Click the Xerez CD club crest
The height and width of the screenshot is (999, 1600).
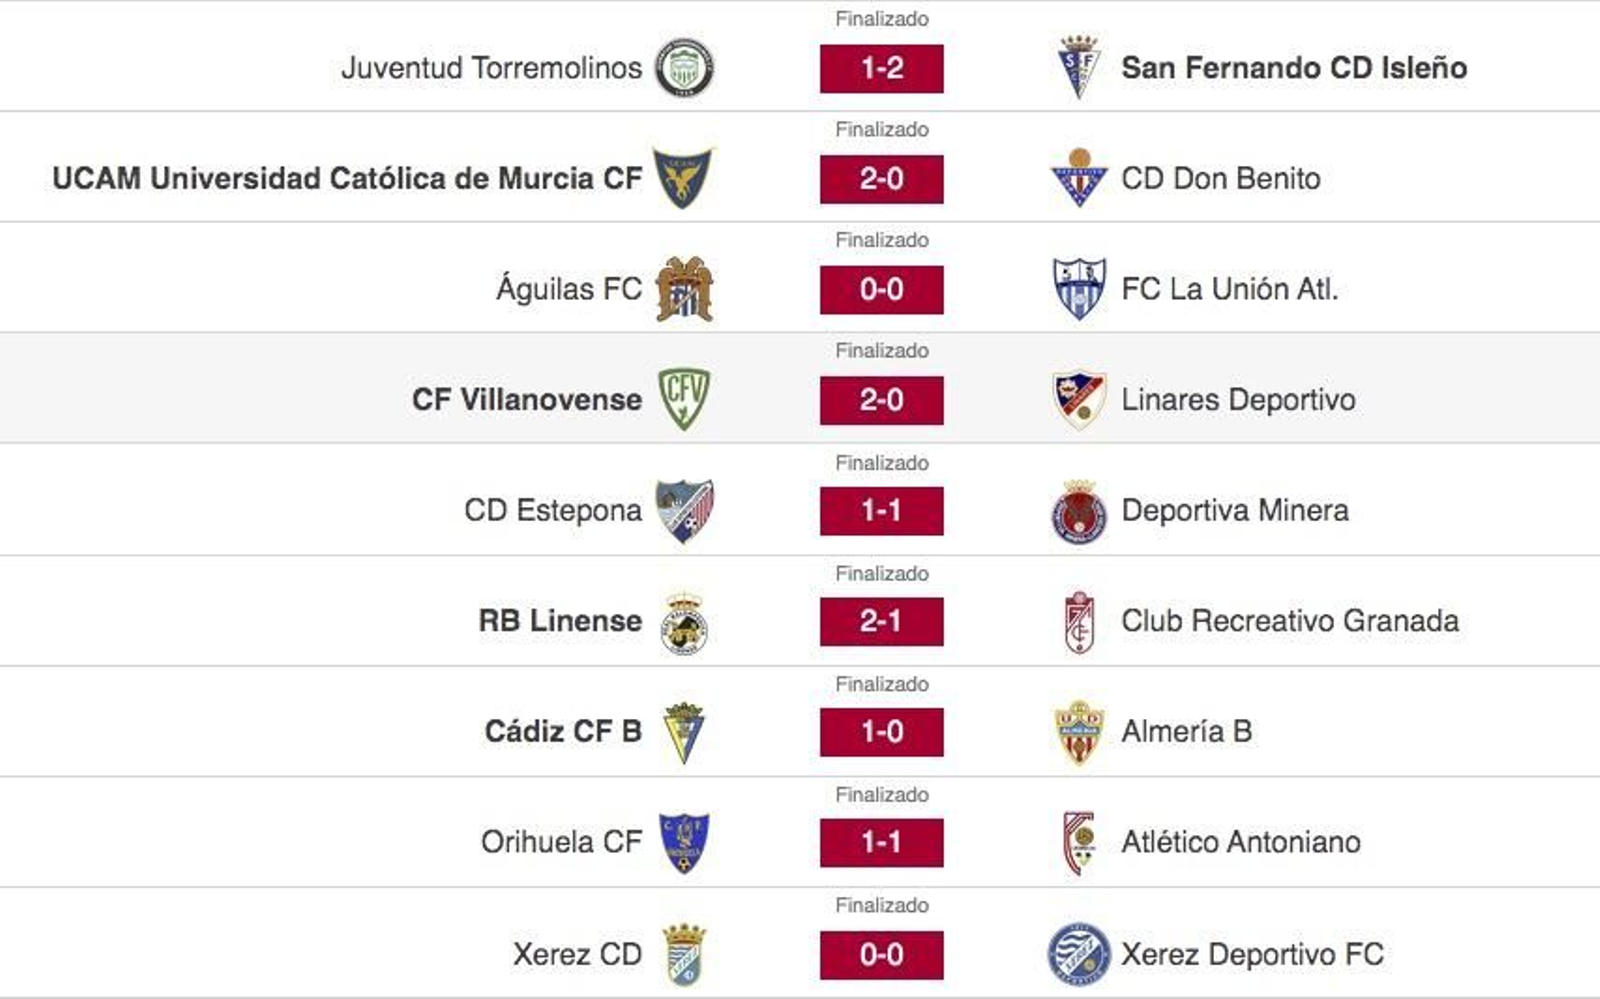686,953
